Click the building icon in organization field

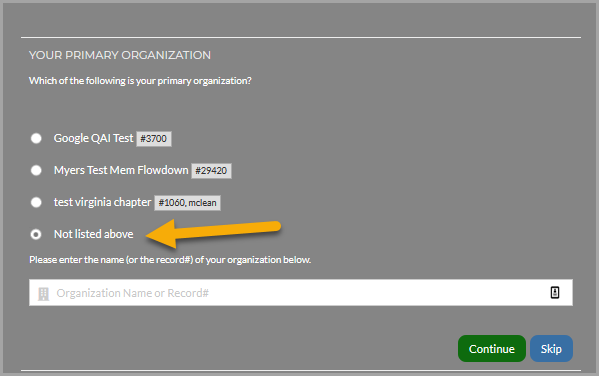(x=43, y=293)
